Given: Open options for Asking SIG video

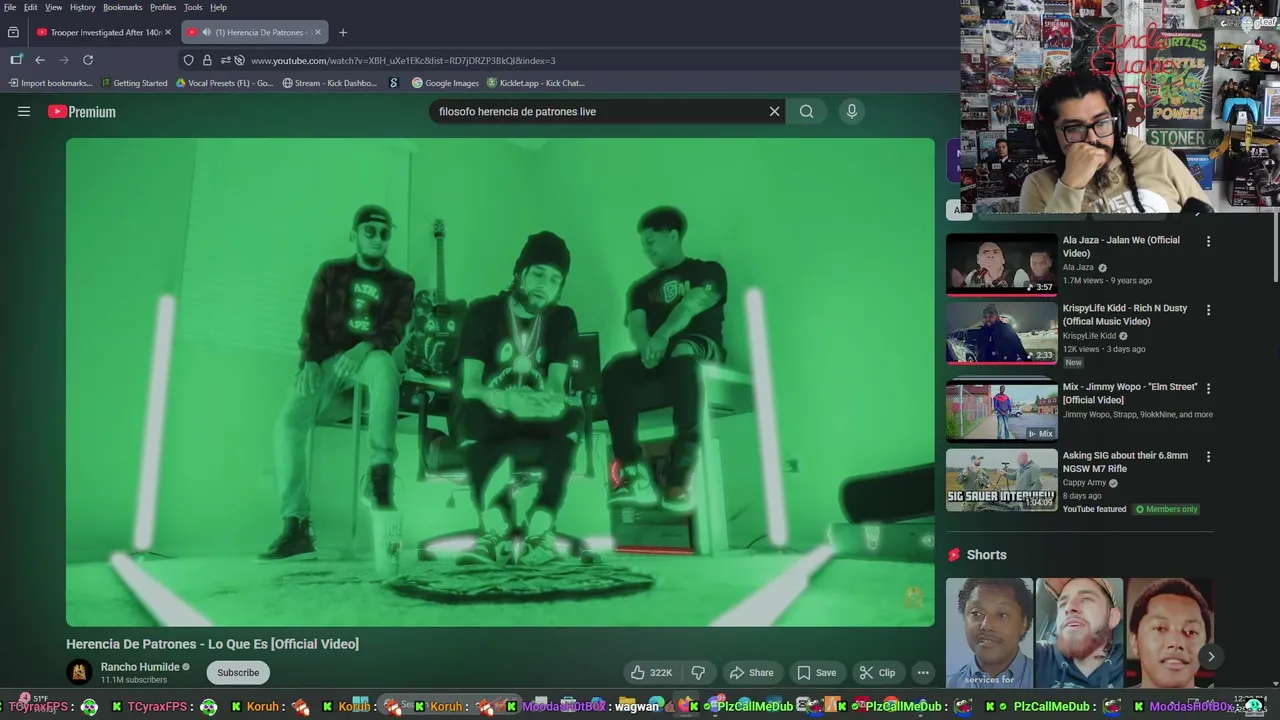Looking at the screenshot, I should 1208,456.
